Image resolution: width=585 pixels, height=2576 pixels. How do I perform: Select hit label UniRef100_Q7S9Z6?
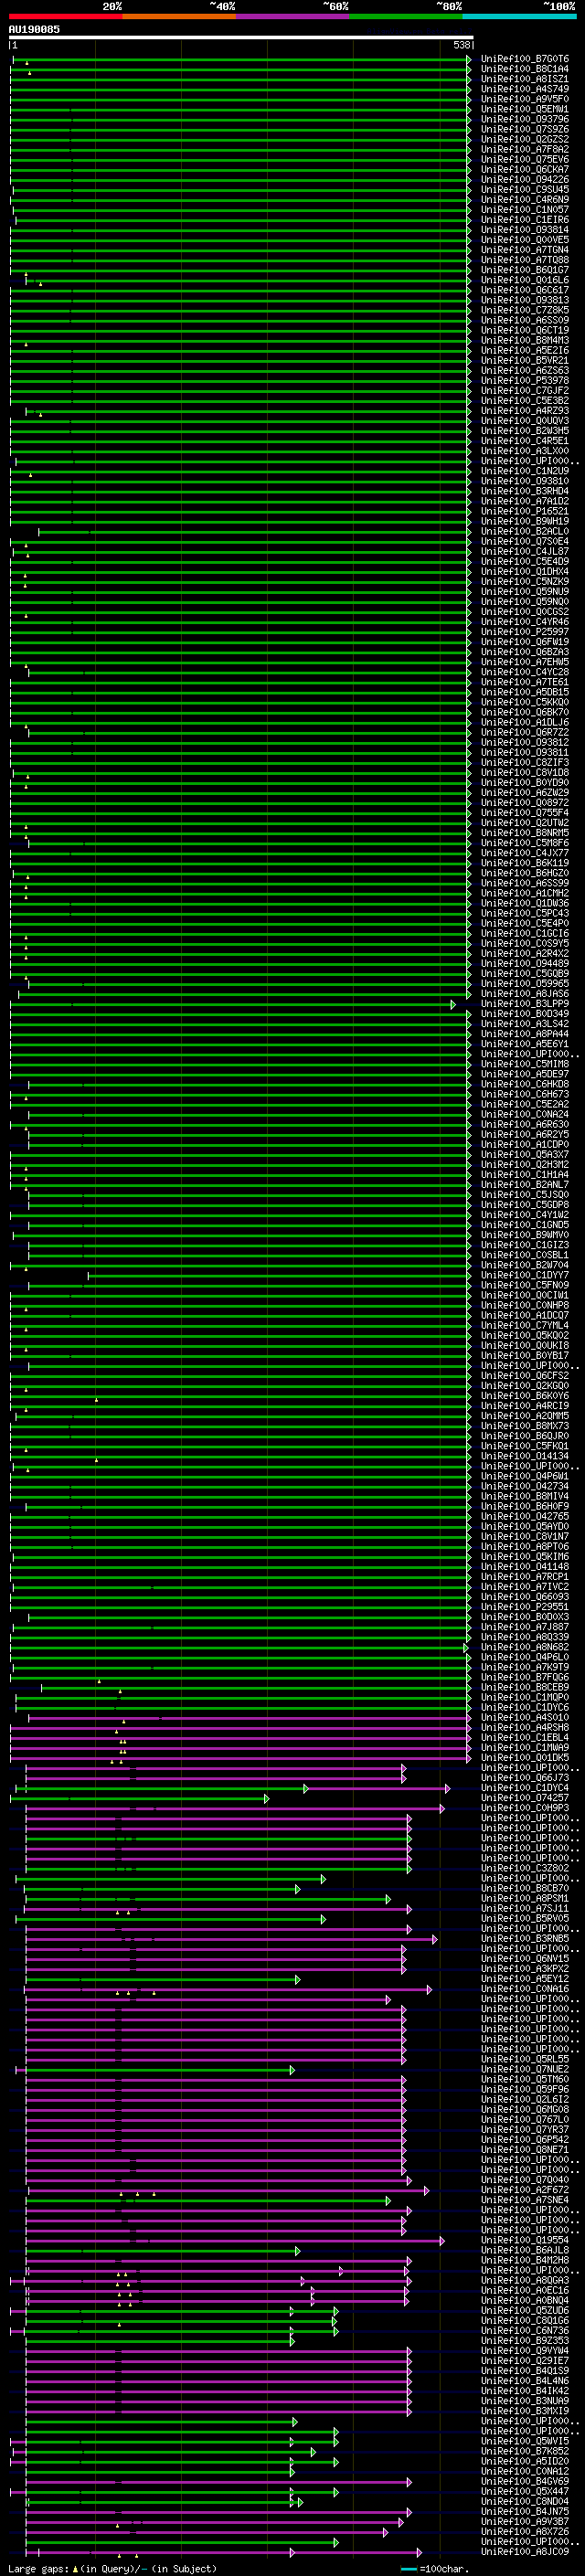coord(525,129)
